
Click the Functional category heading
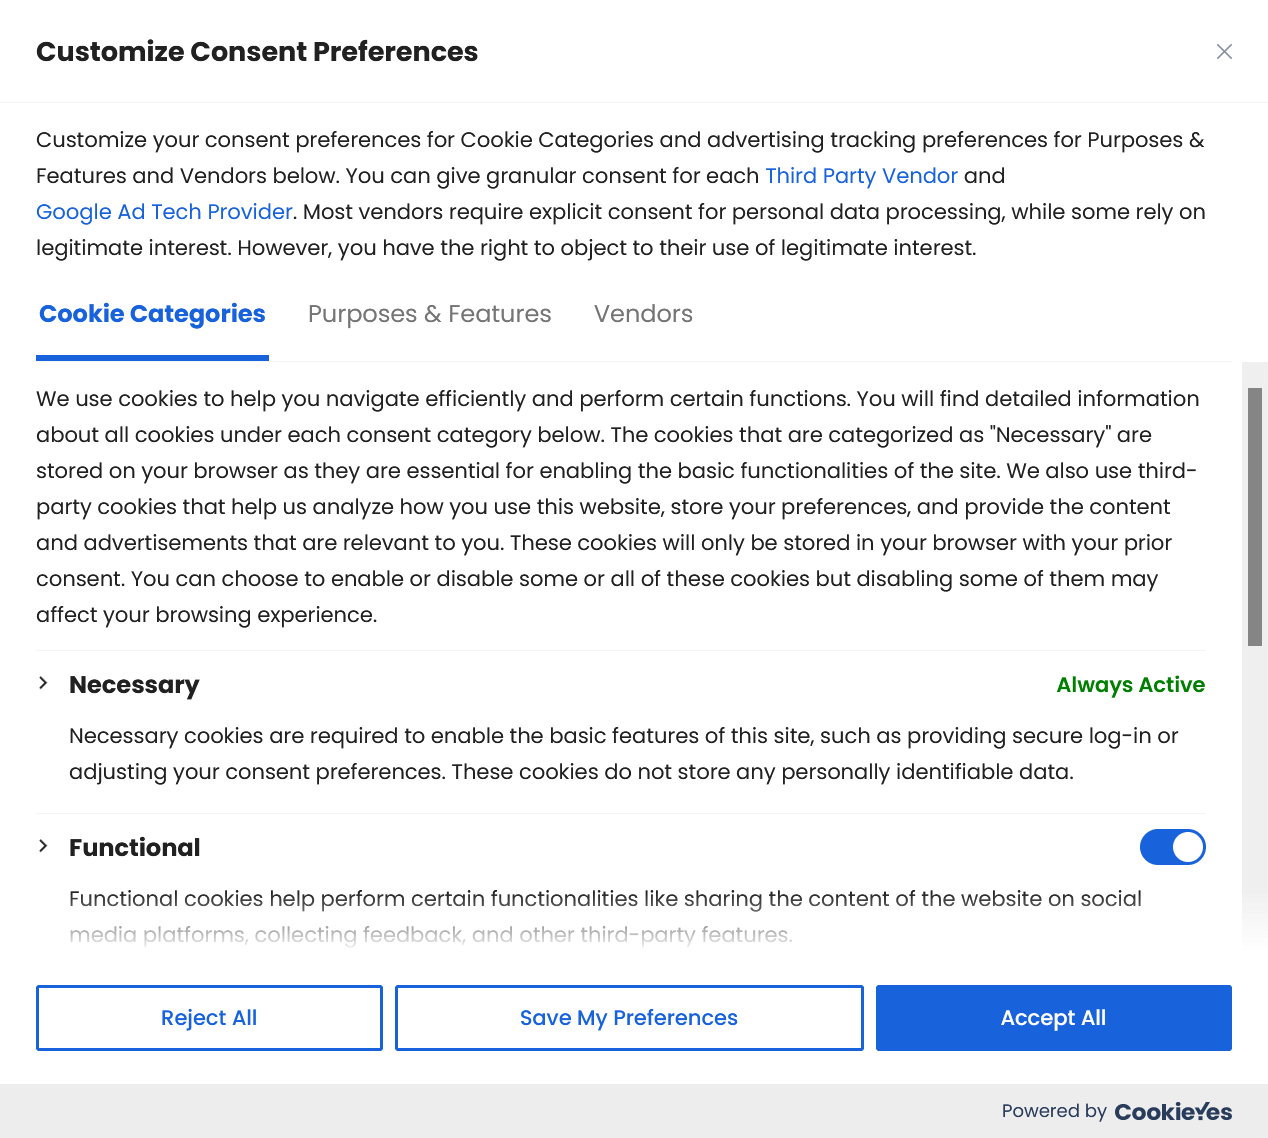135,848
